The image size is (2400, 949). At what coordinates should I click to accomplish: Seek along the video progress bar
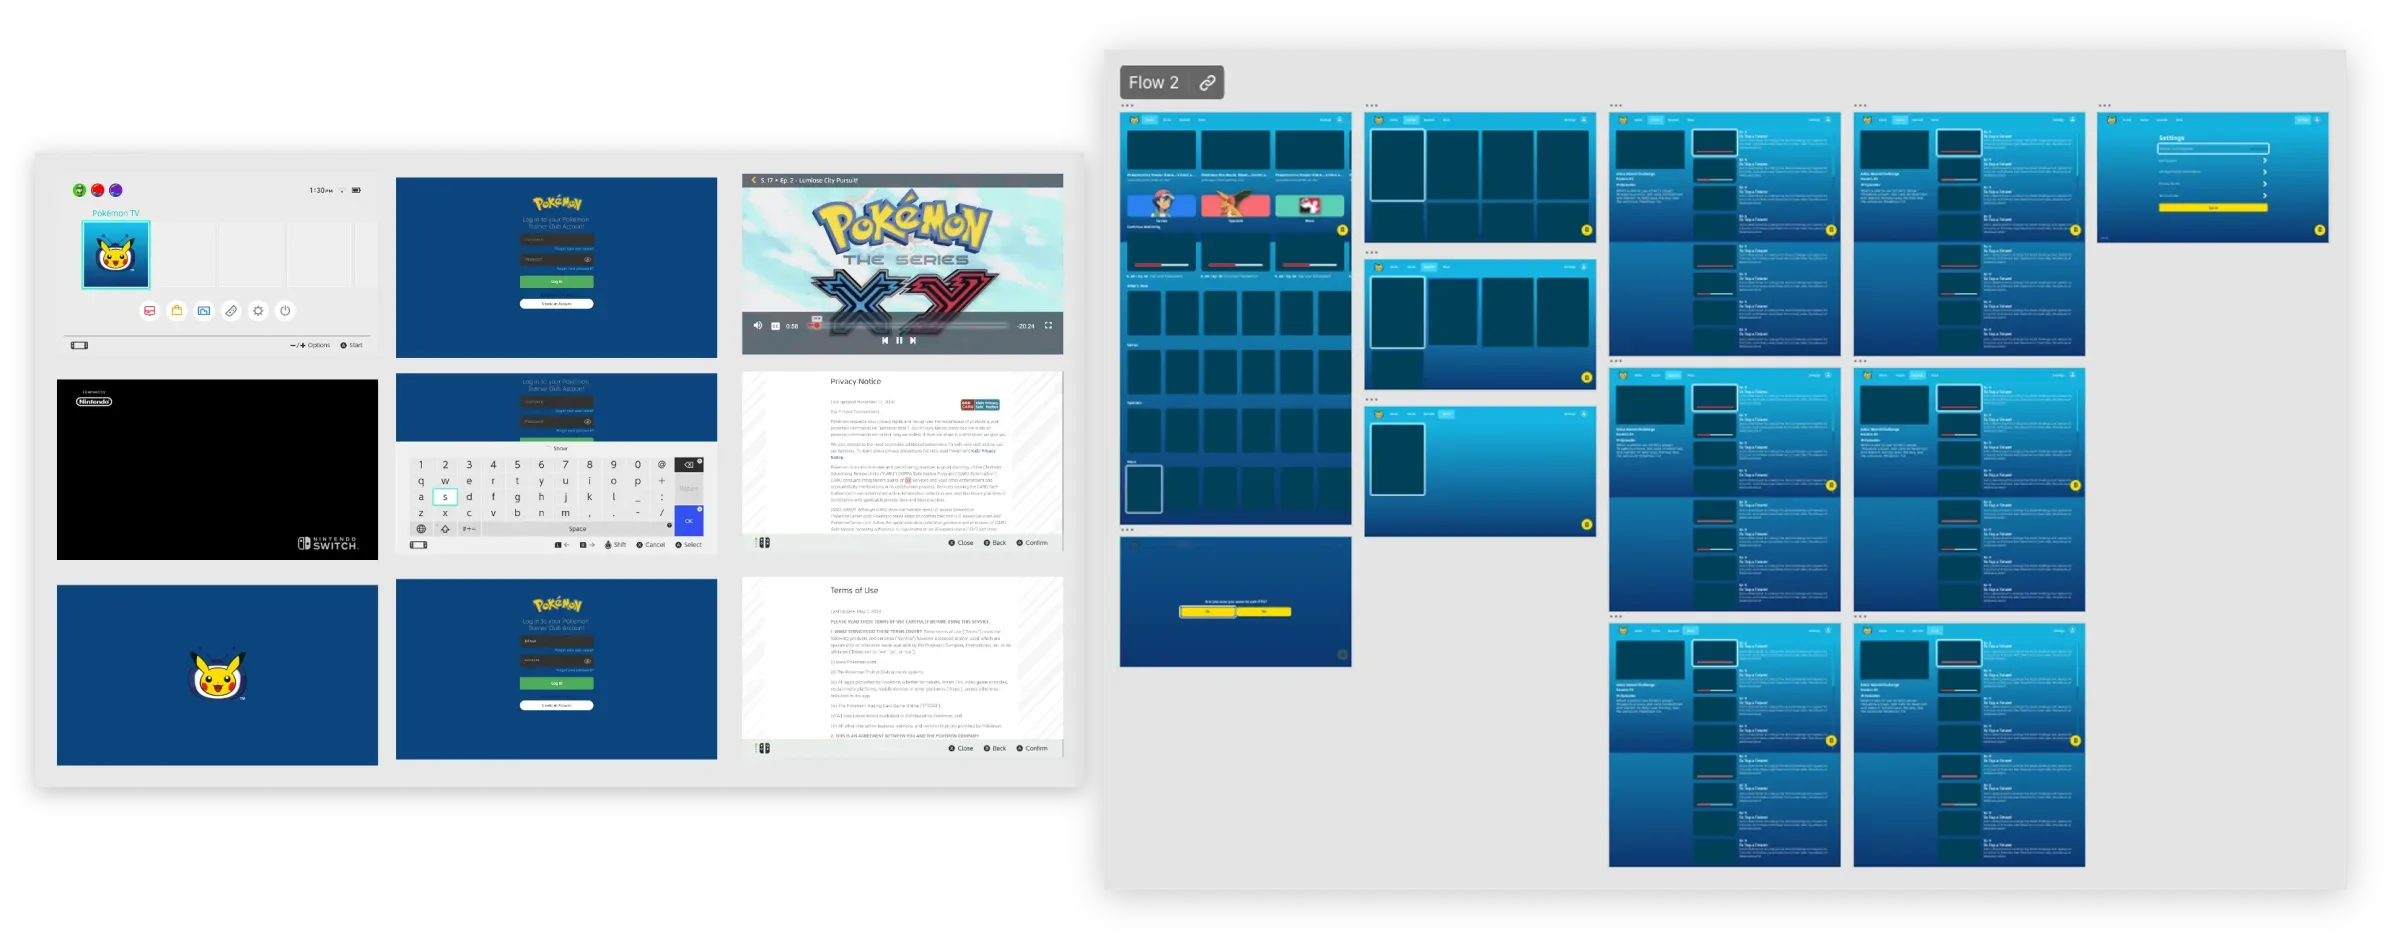tap(909, 326)
